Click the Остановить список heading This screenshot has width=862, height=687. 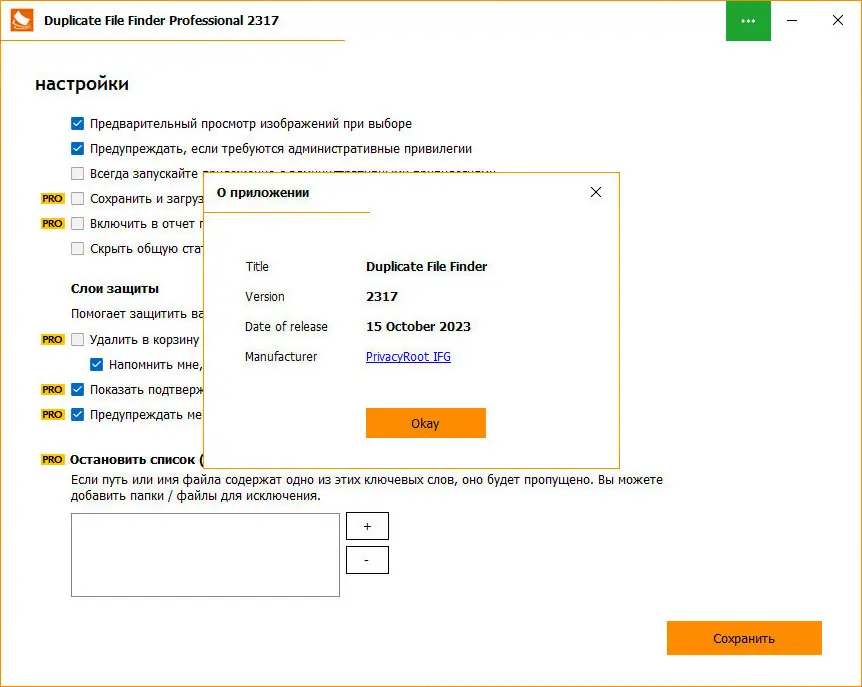[x=136, y=459]
